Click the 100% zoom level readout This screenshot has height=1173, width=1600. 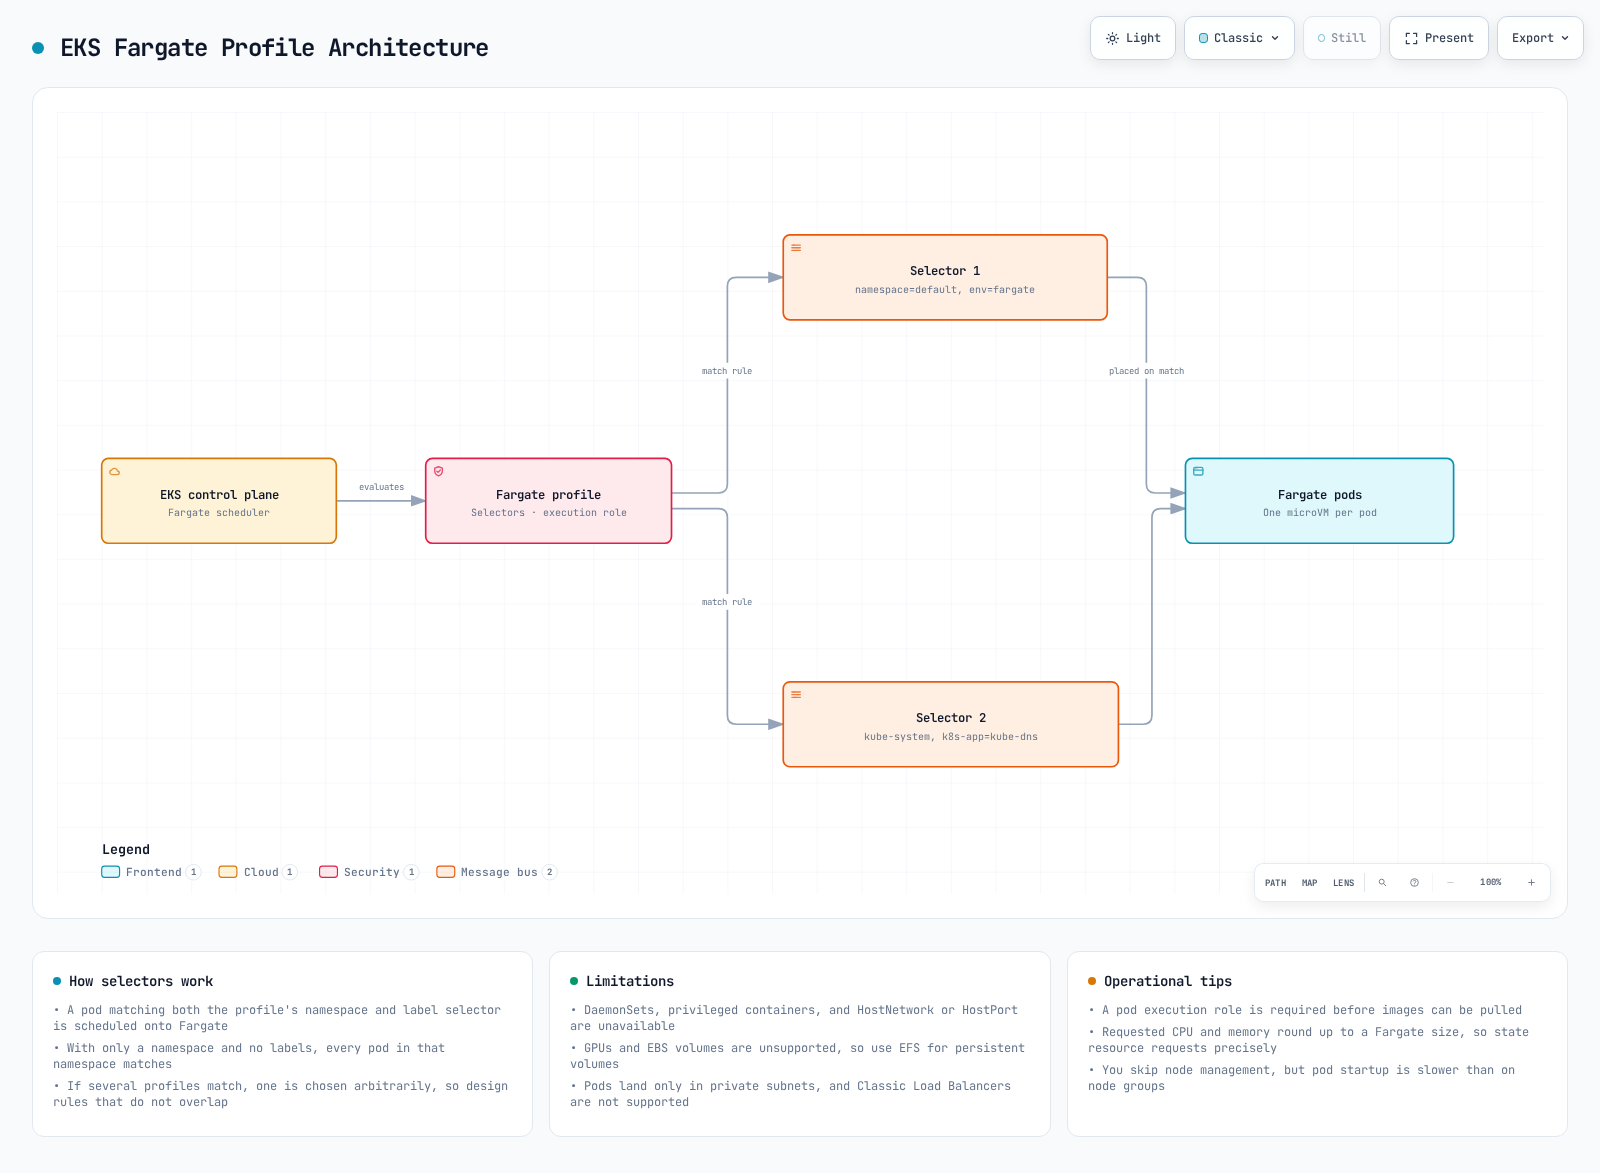(1491, 883)
